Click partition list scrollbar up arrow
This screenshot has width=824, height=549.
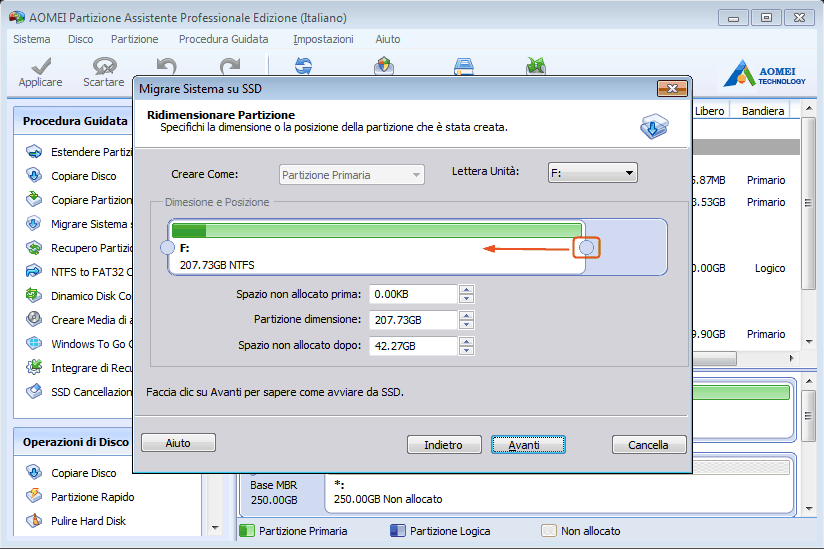point(809,109)
